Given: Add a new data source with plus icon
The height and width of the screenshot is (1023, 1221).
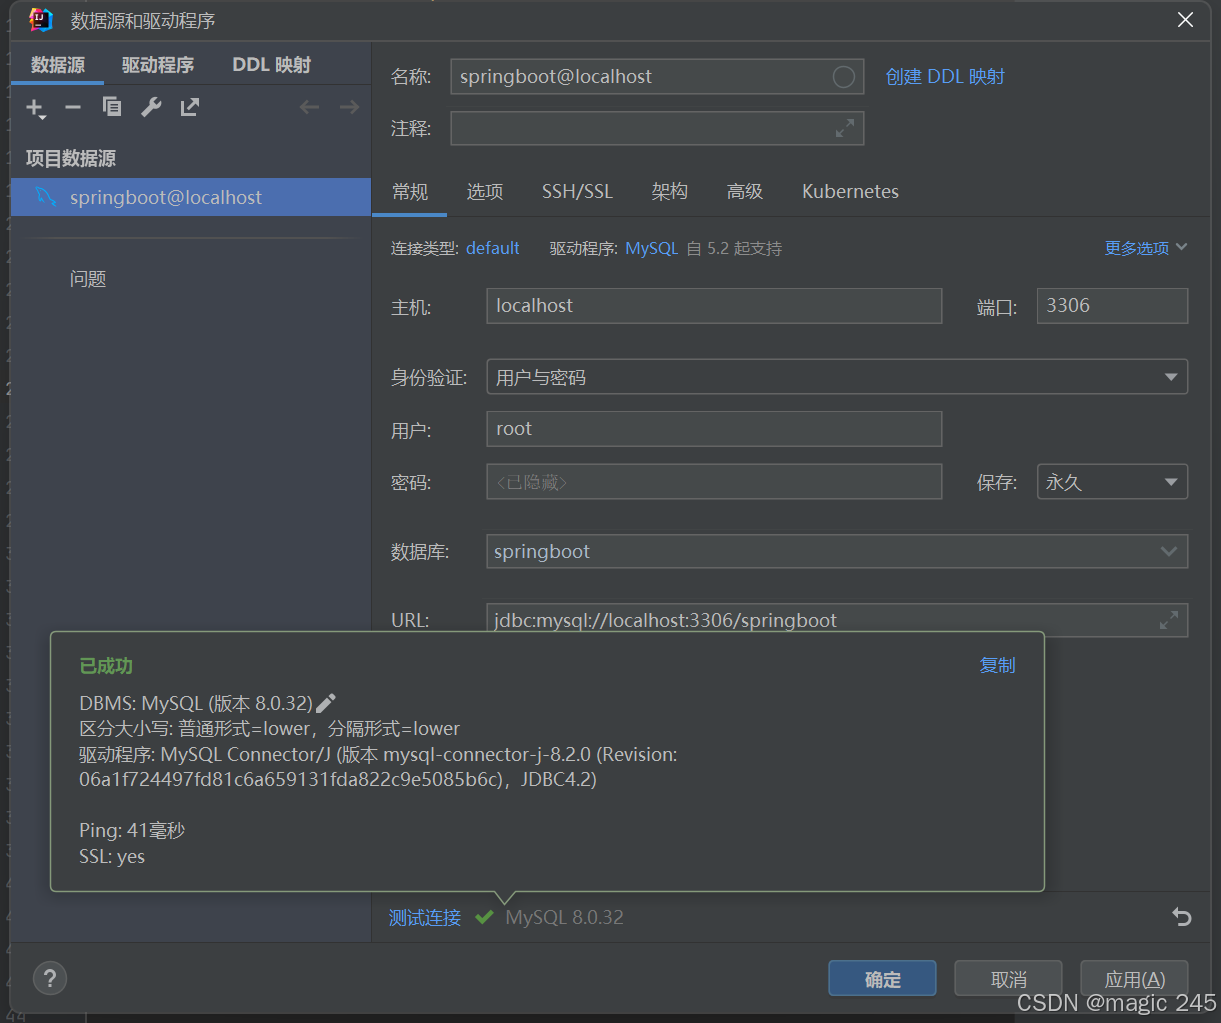Looking at the screenshot, I should point(36,108).
